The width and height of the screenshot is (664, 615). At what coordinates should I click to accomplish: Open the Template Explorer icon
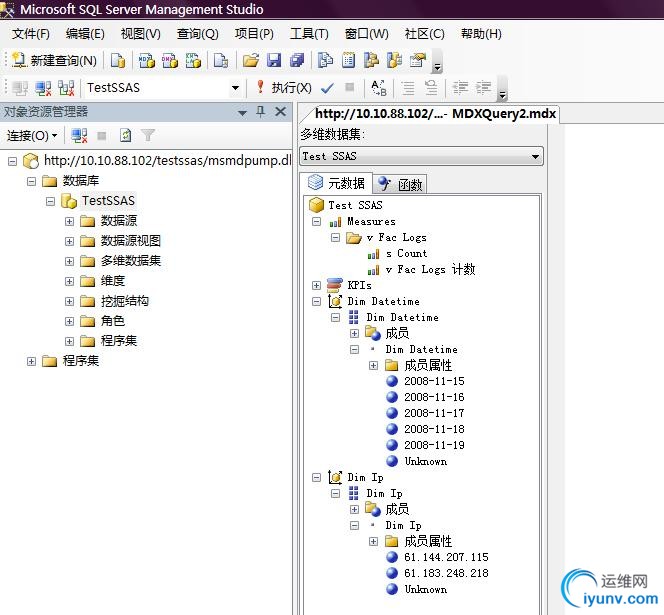pos(394,61)
